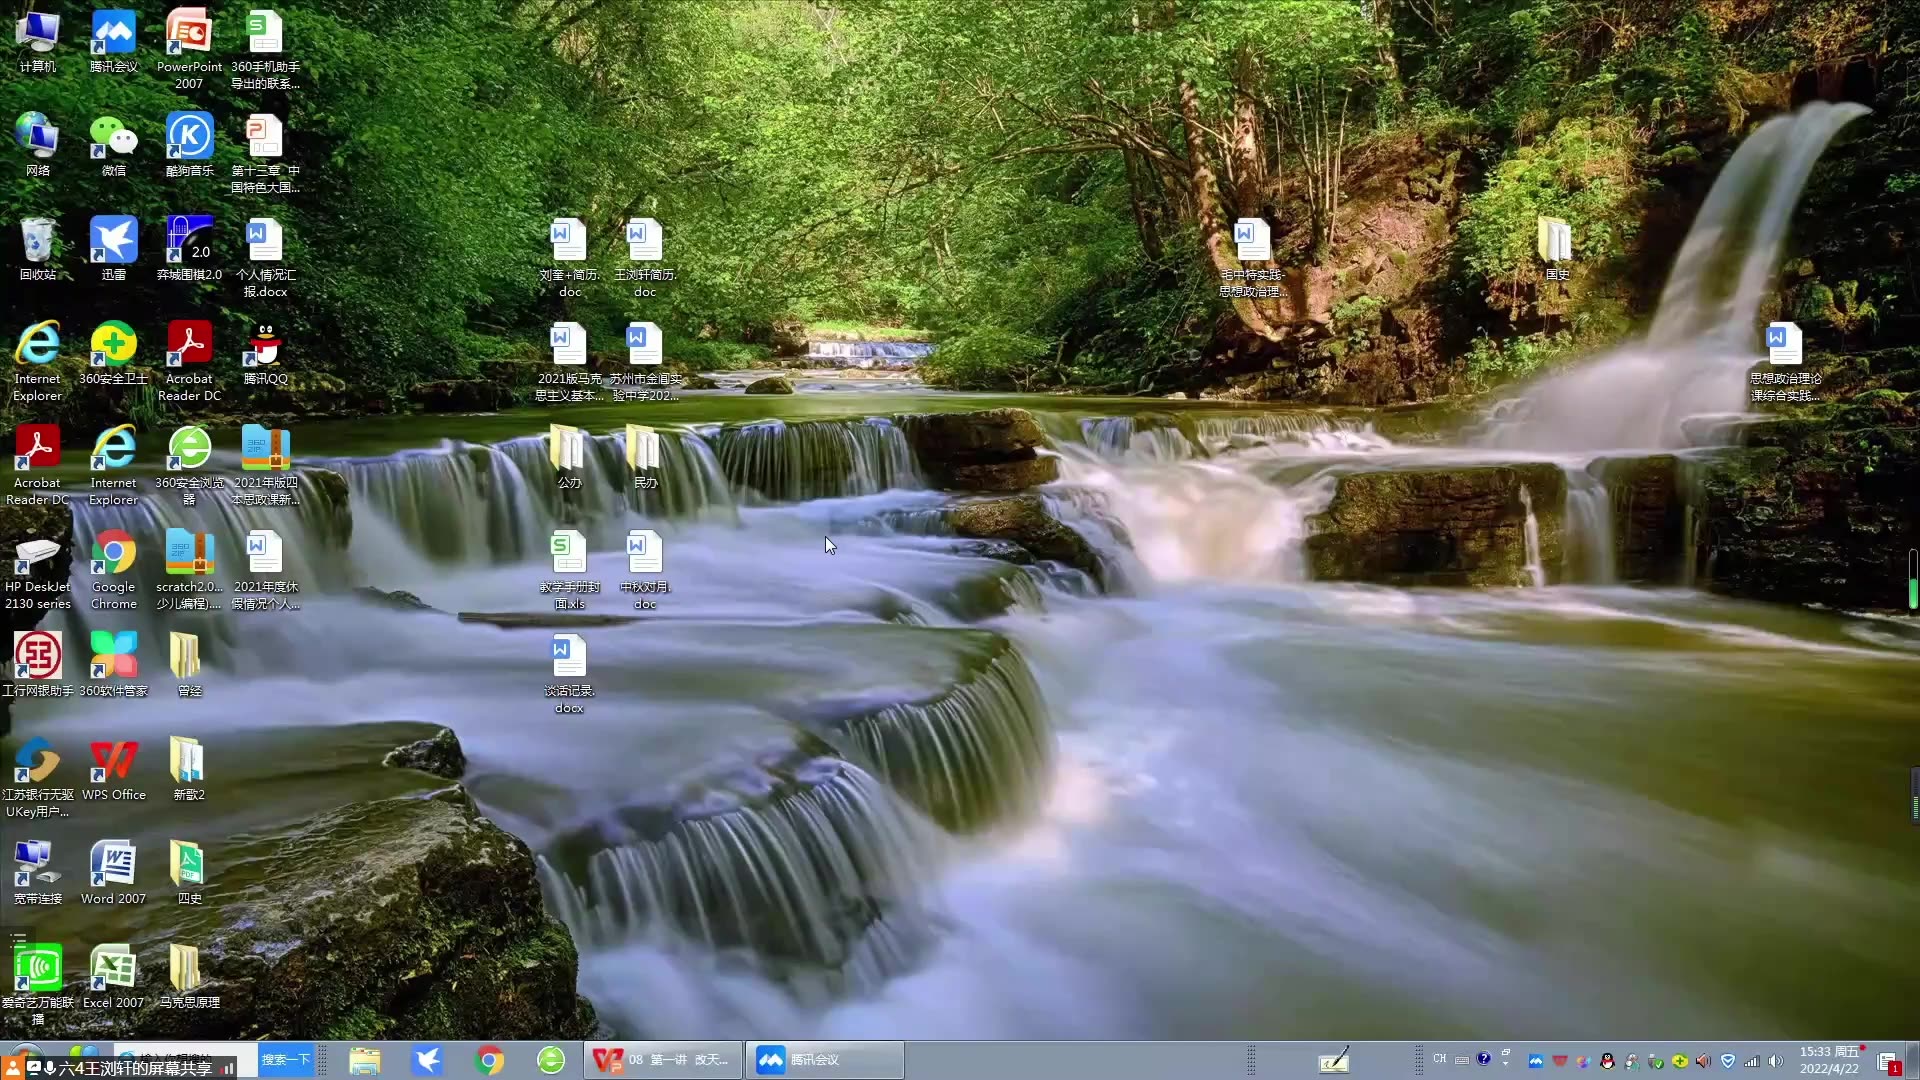Viewport: 1920px width, 1080px height.
Task: Open Excel 2007 desktop shortcut
Action: pos(114,978)
